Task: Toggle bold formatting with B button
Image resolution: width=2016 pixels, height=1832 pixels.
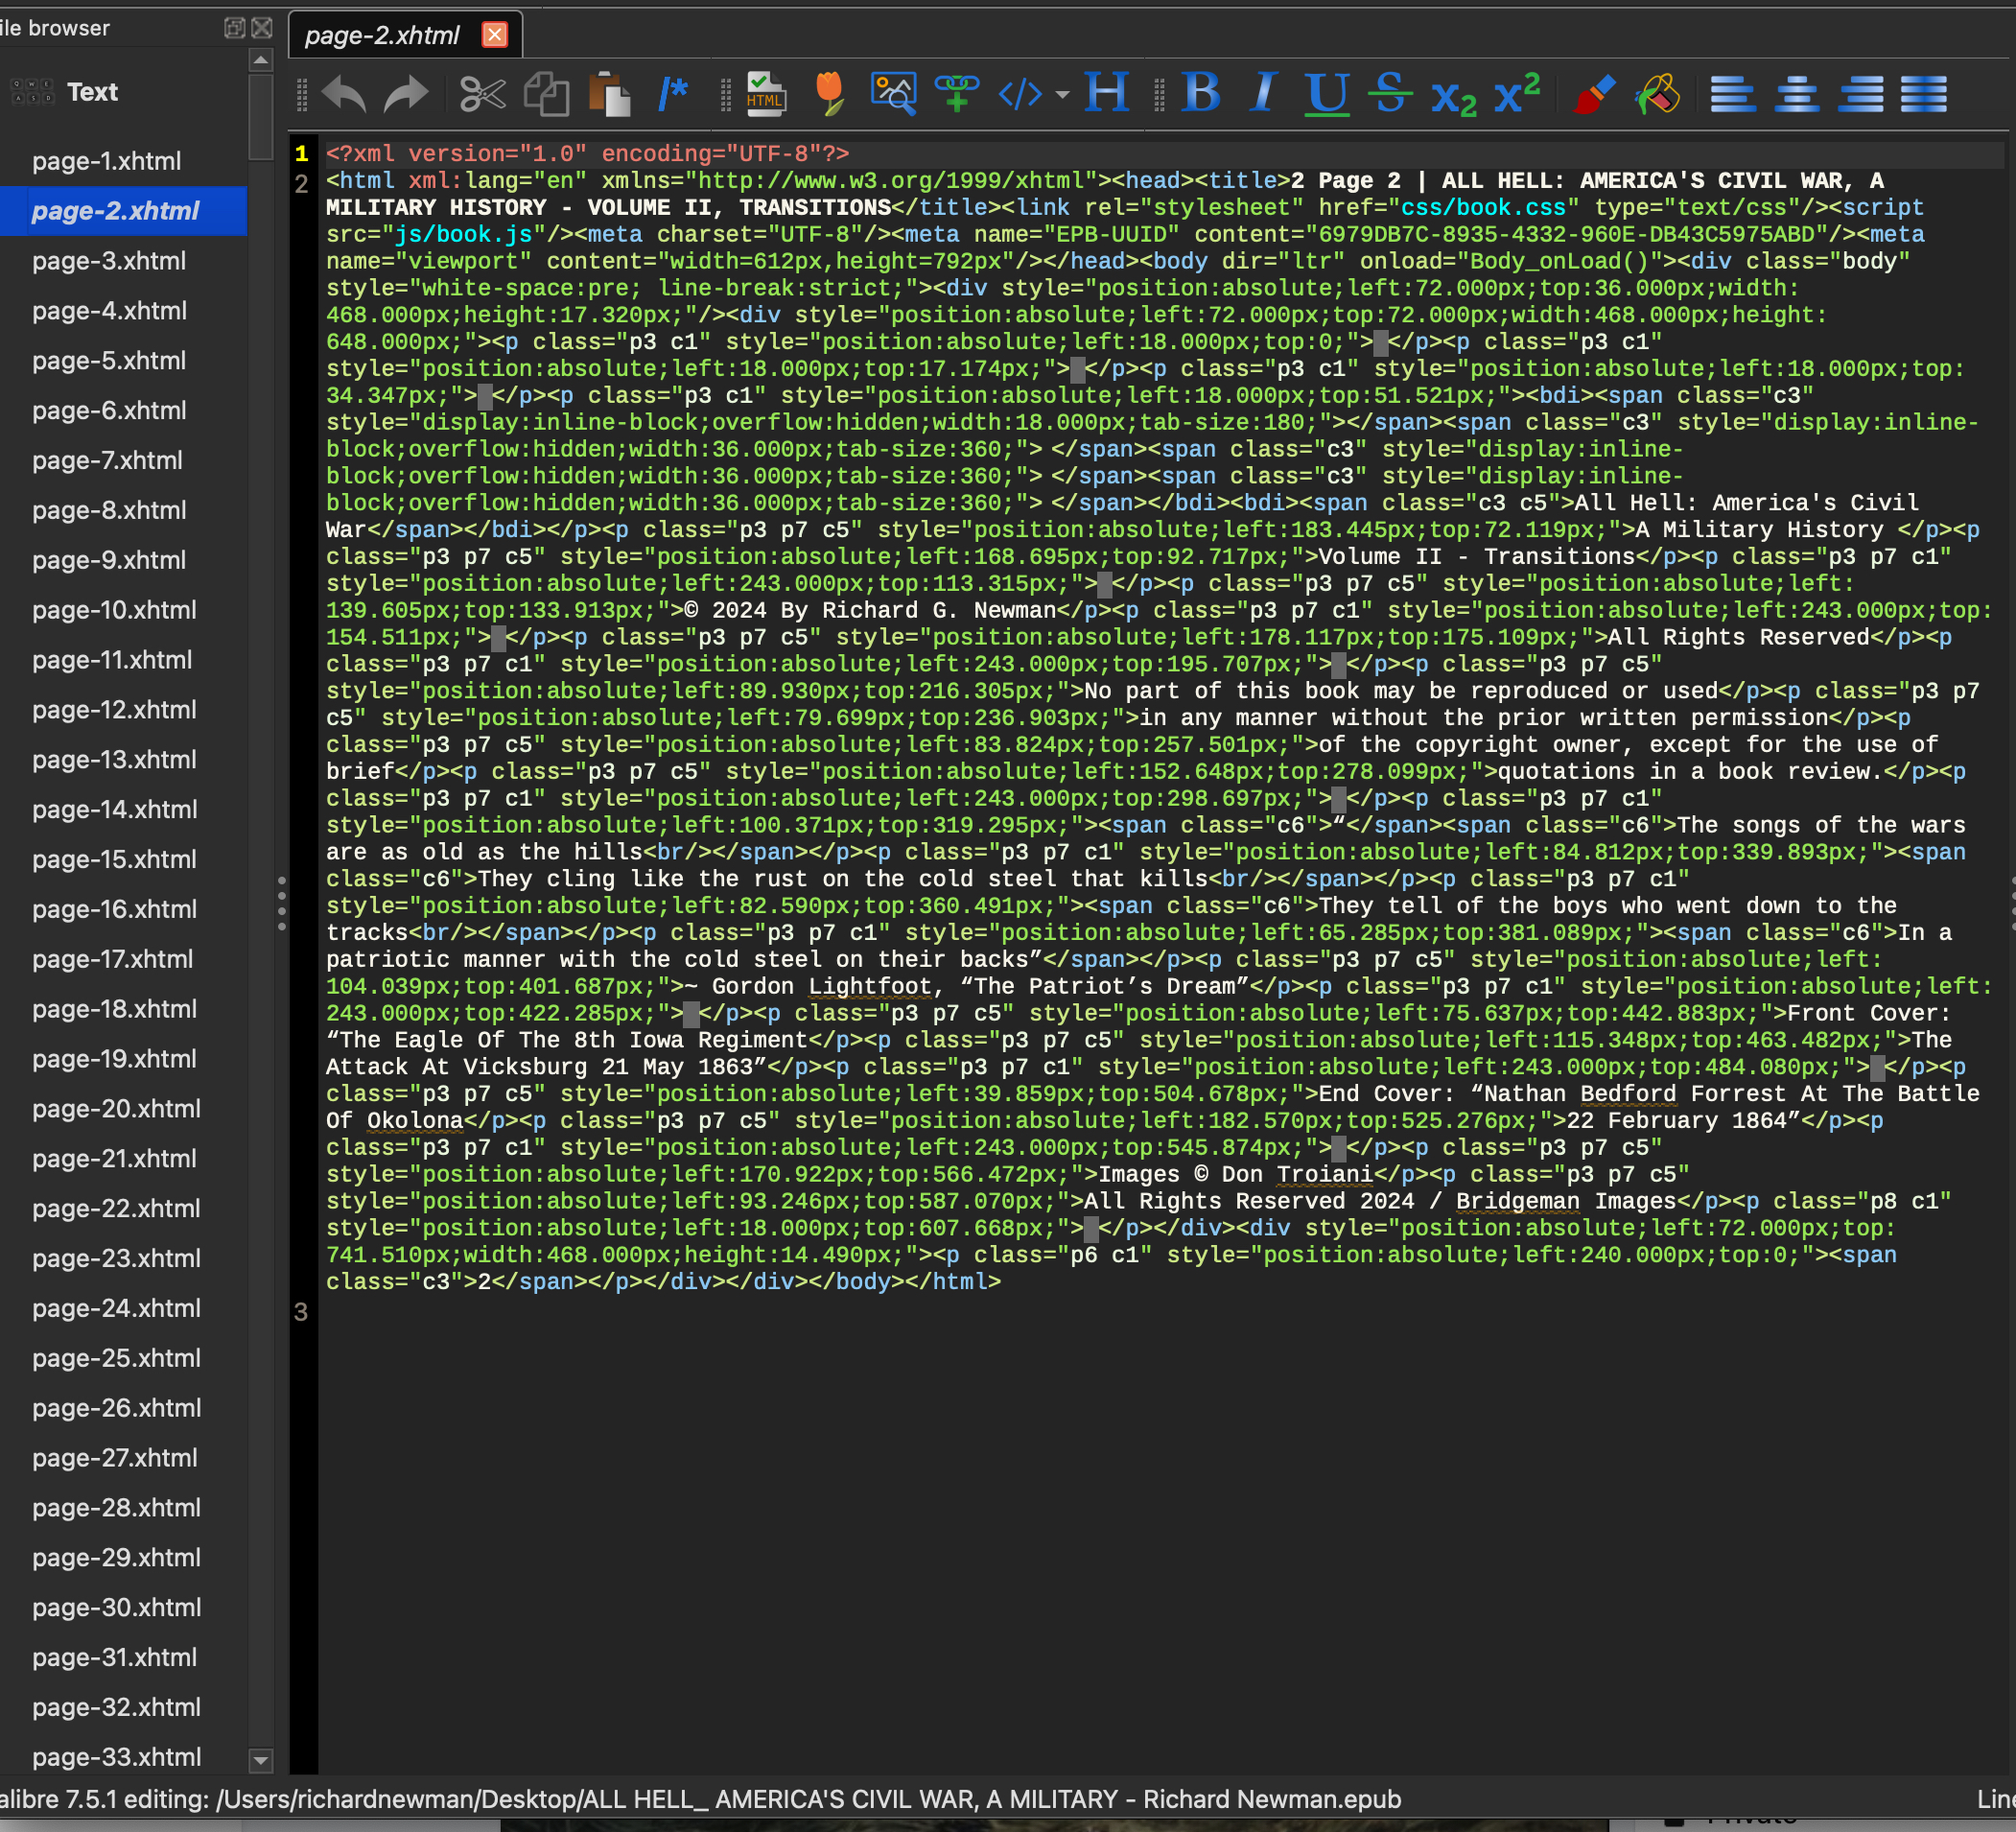Action: click(x=1200, y=95)
